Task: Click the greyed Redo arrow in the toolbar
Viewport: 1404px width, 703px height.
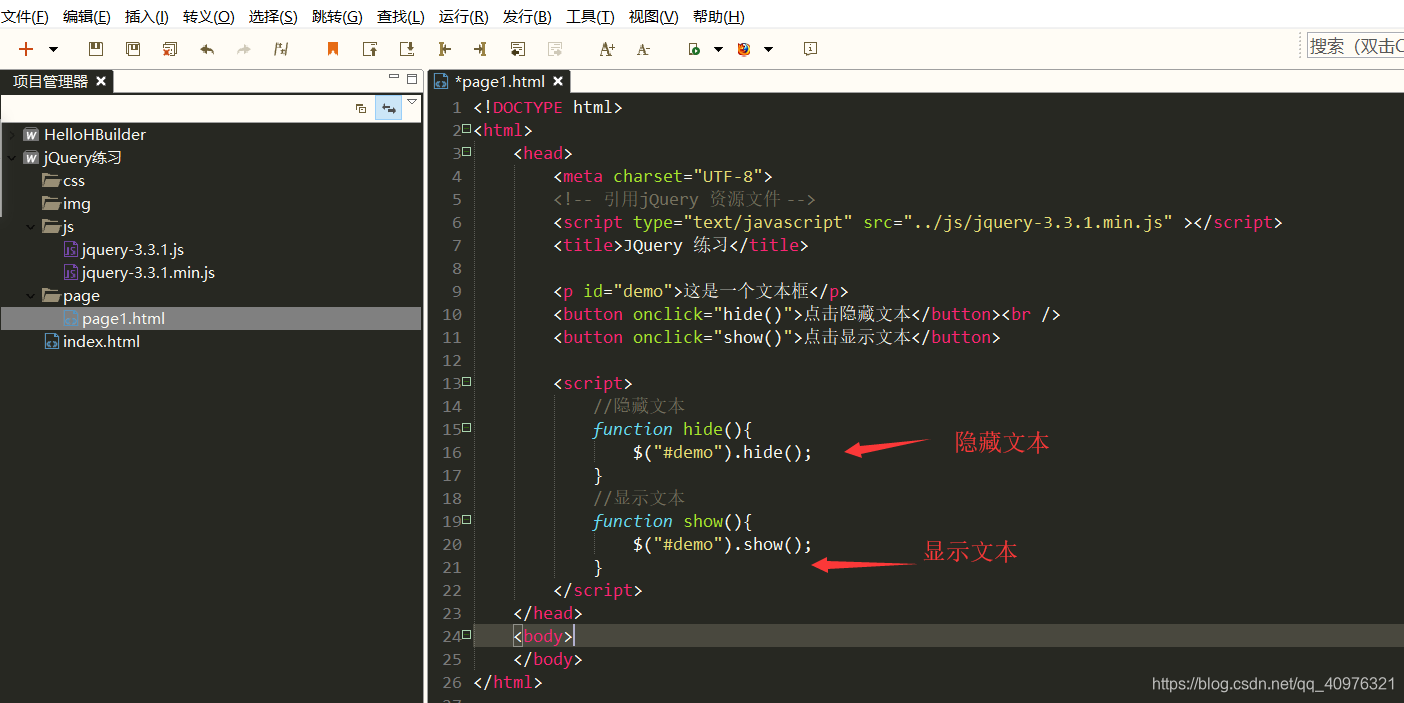Action: [244, 49]
